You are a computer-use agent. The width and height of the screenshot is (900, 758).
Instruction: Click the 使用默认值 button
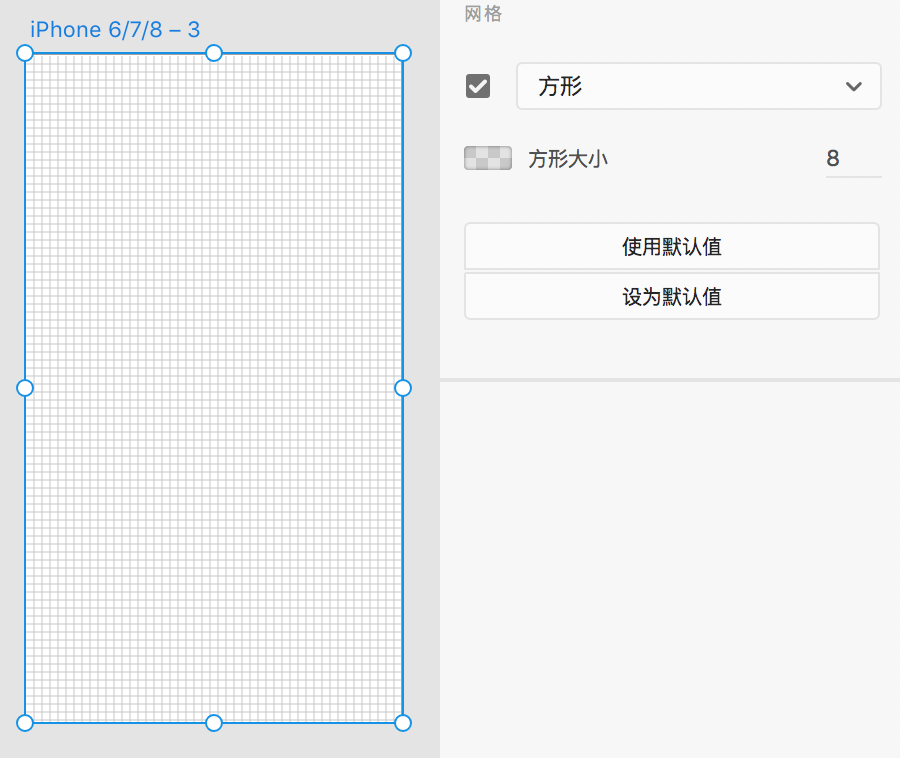672,246
